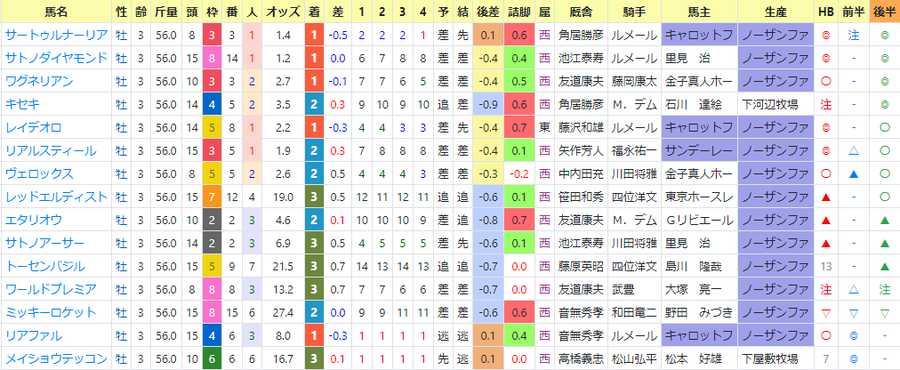Click the 厩舎 column header
Screen dimensions: 900x370
[x=581, y=11]
